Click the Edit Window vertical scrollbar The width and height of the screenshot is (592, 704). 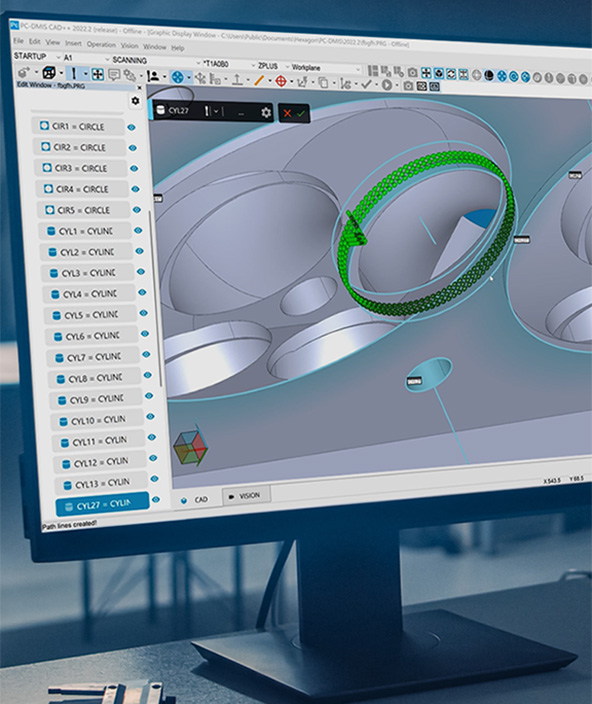coord(156,298)
